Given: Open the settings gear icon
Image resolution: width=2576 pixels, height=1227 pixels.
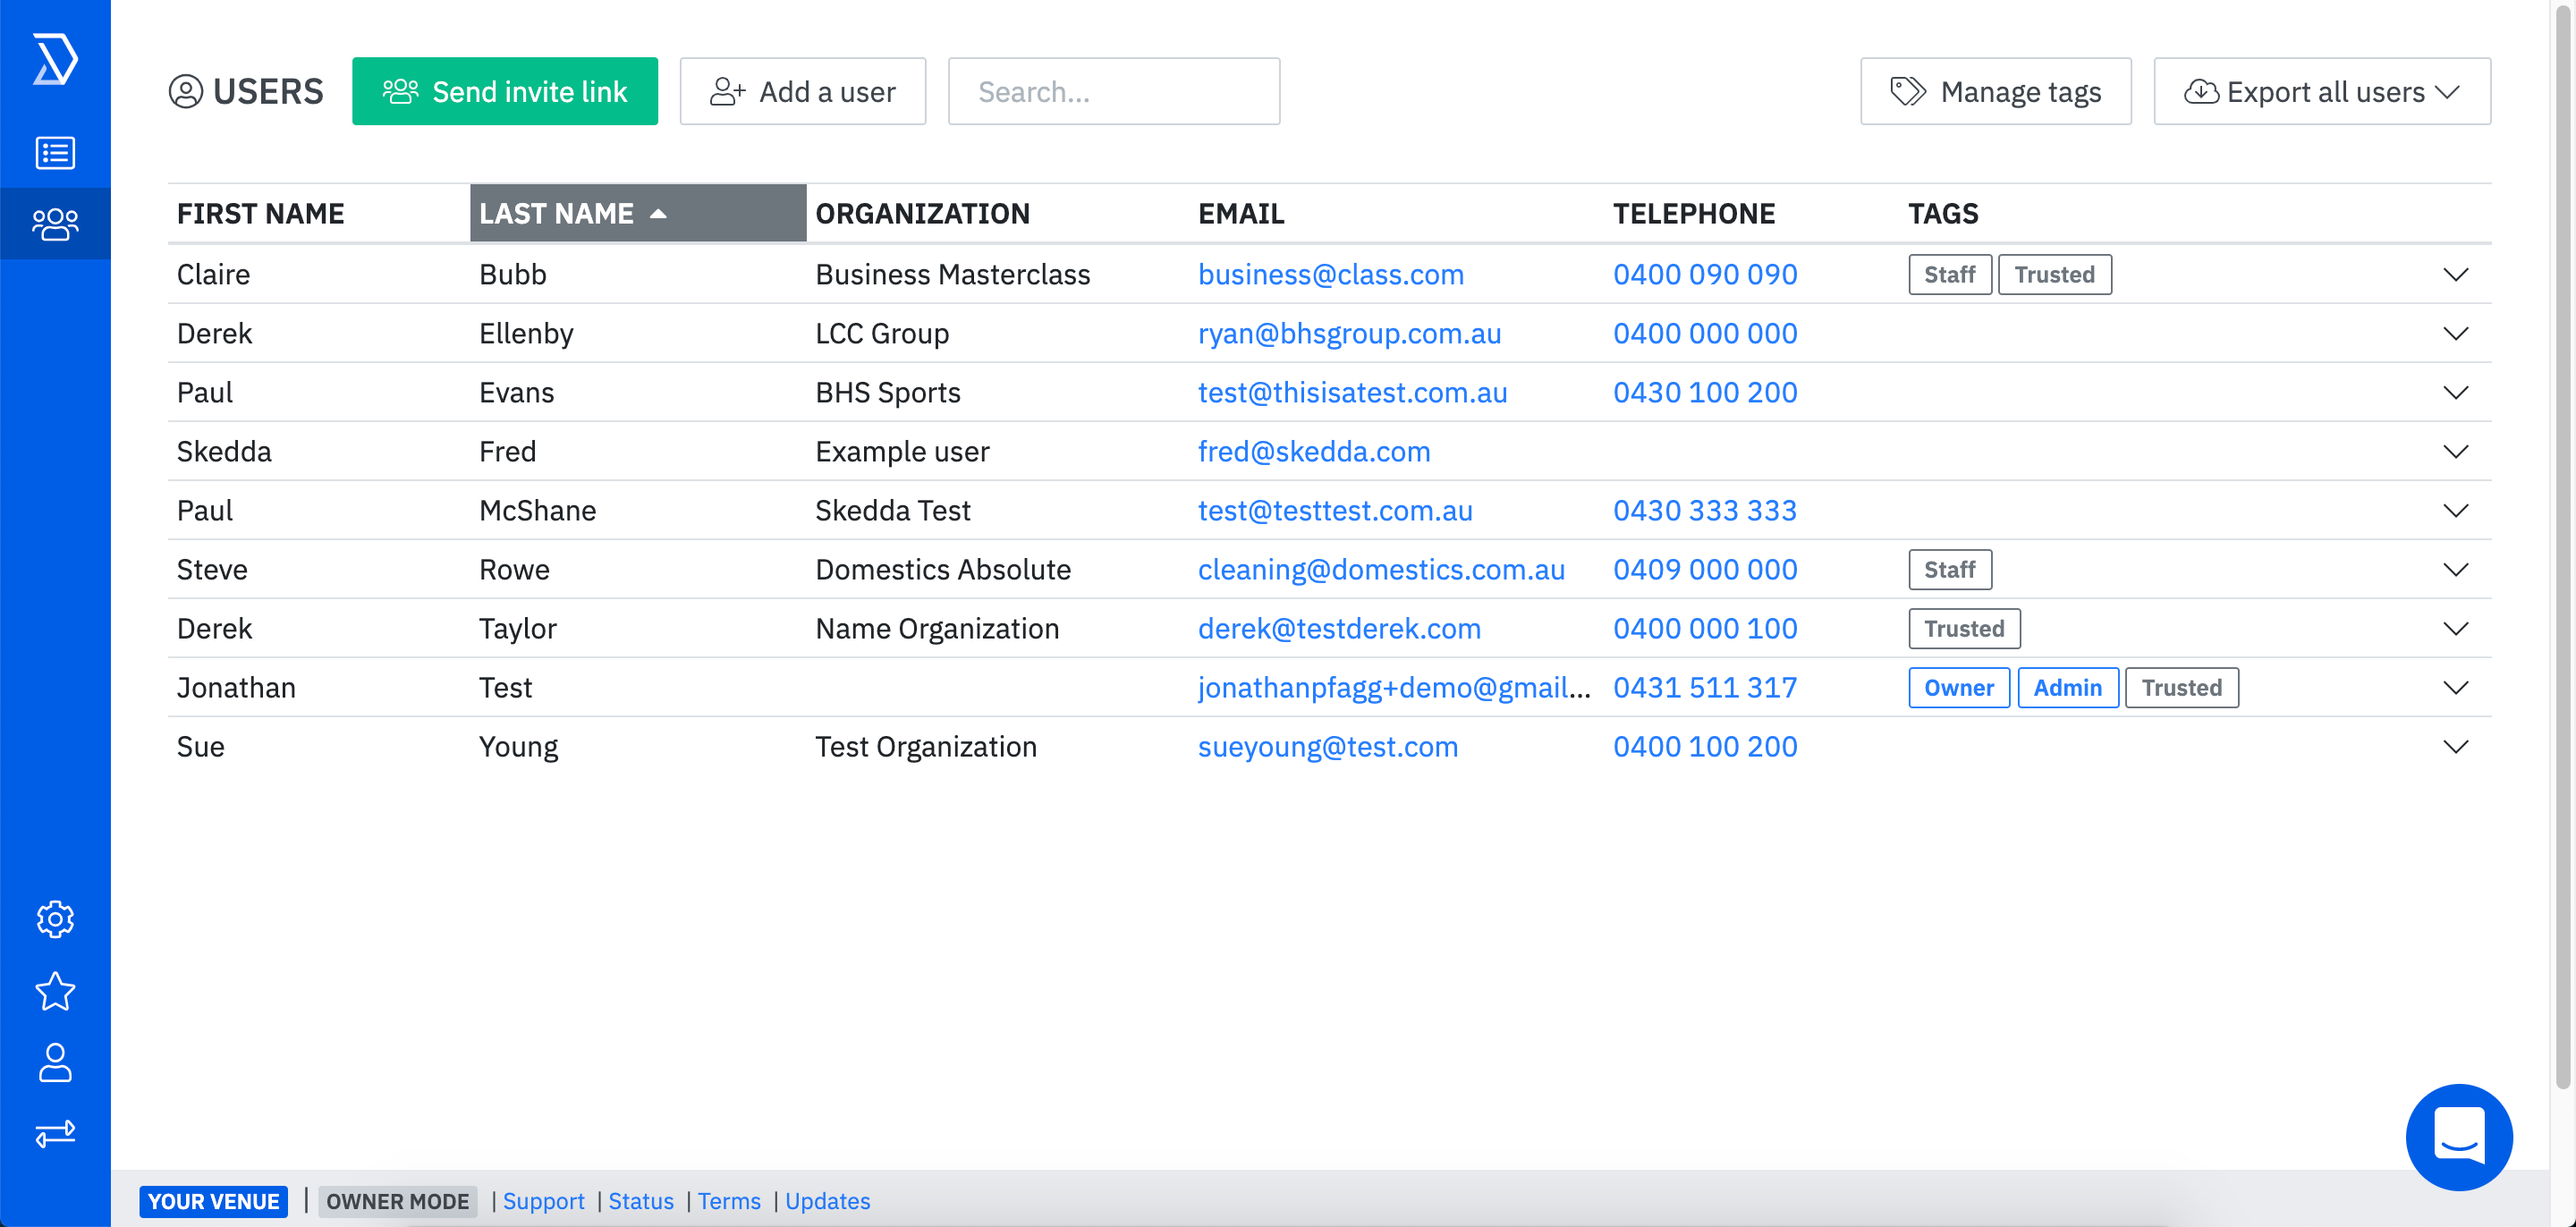Looking at the screenshot, I should point(55,919).
